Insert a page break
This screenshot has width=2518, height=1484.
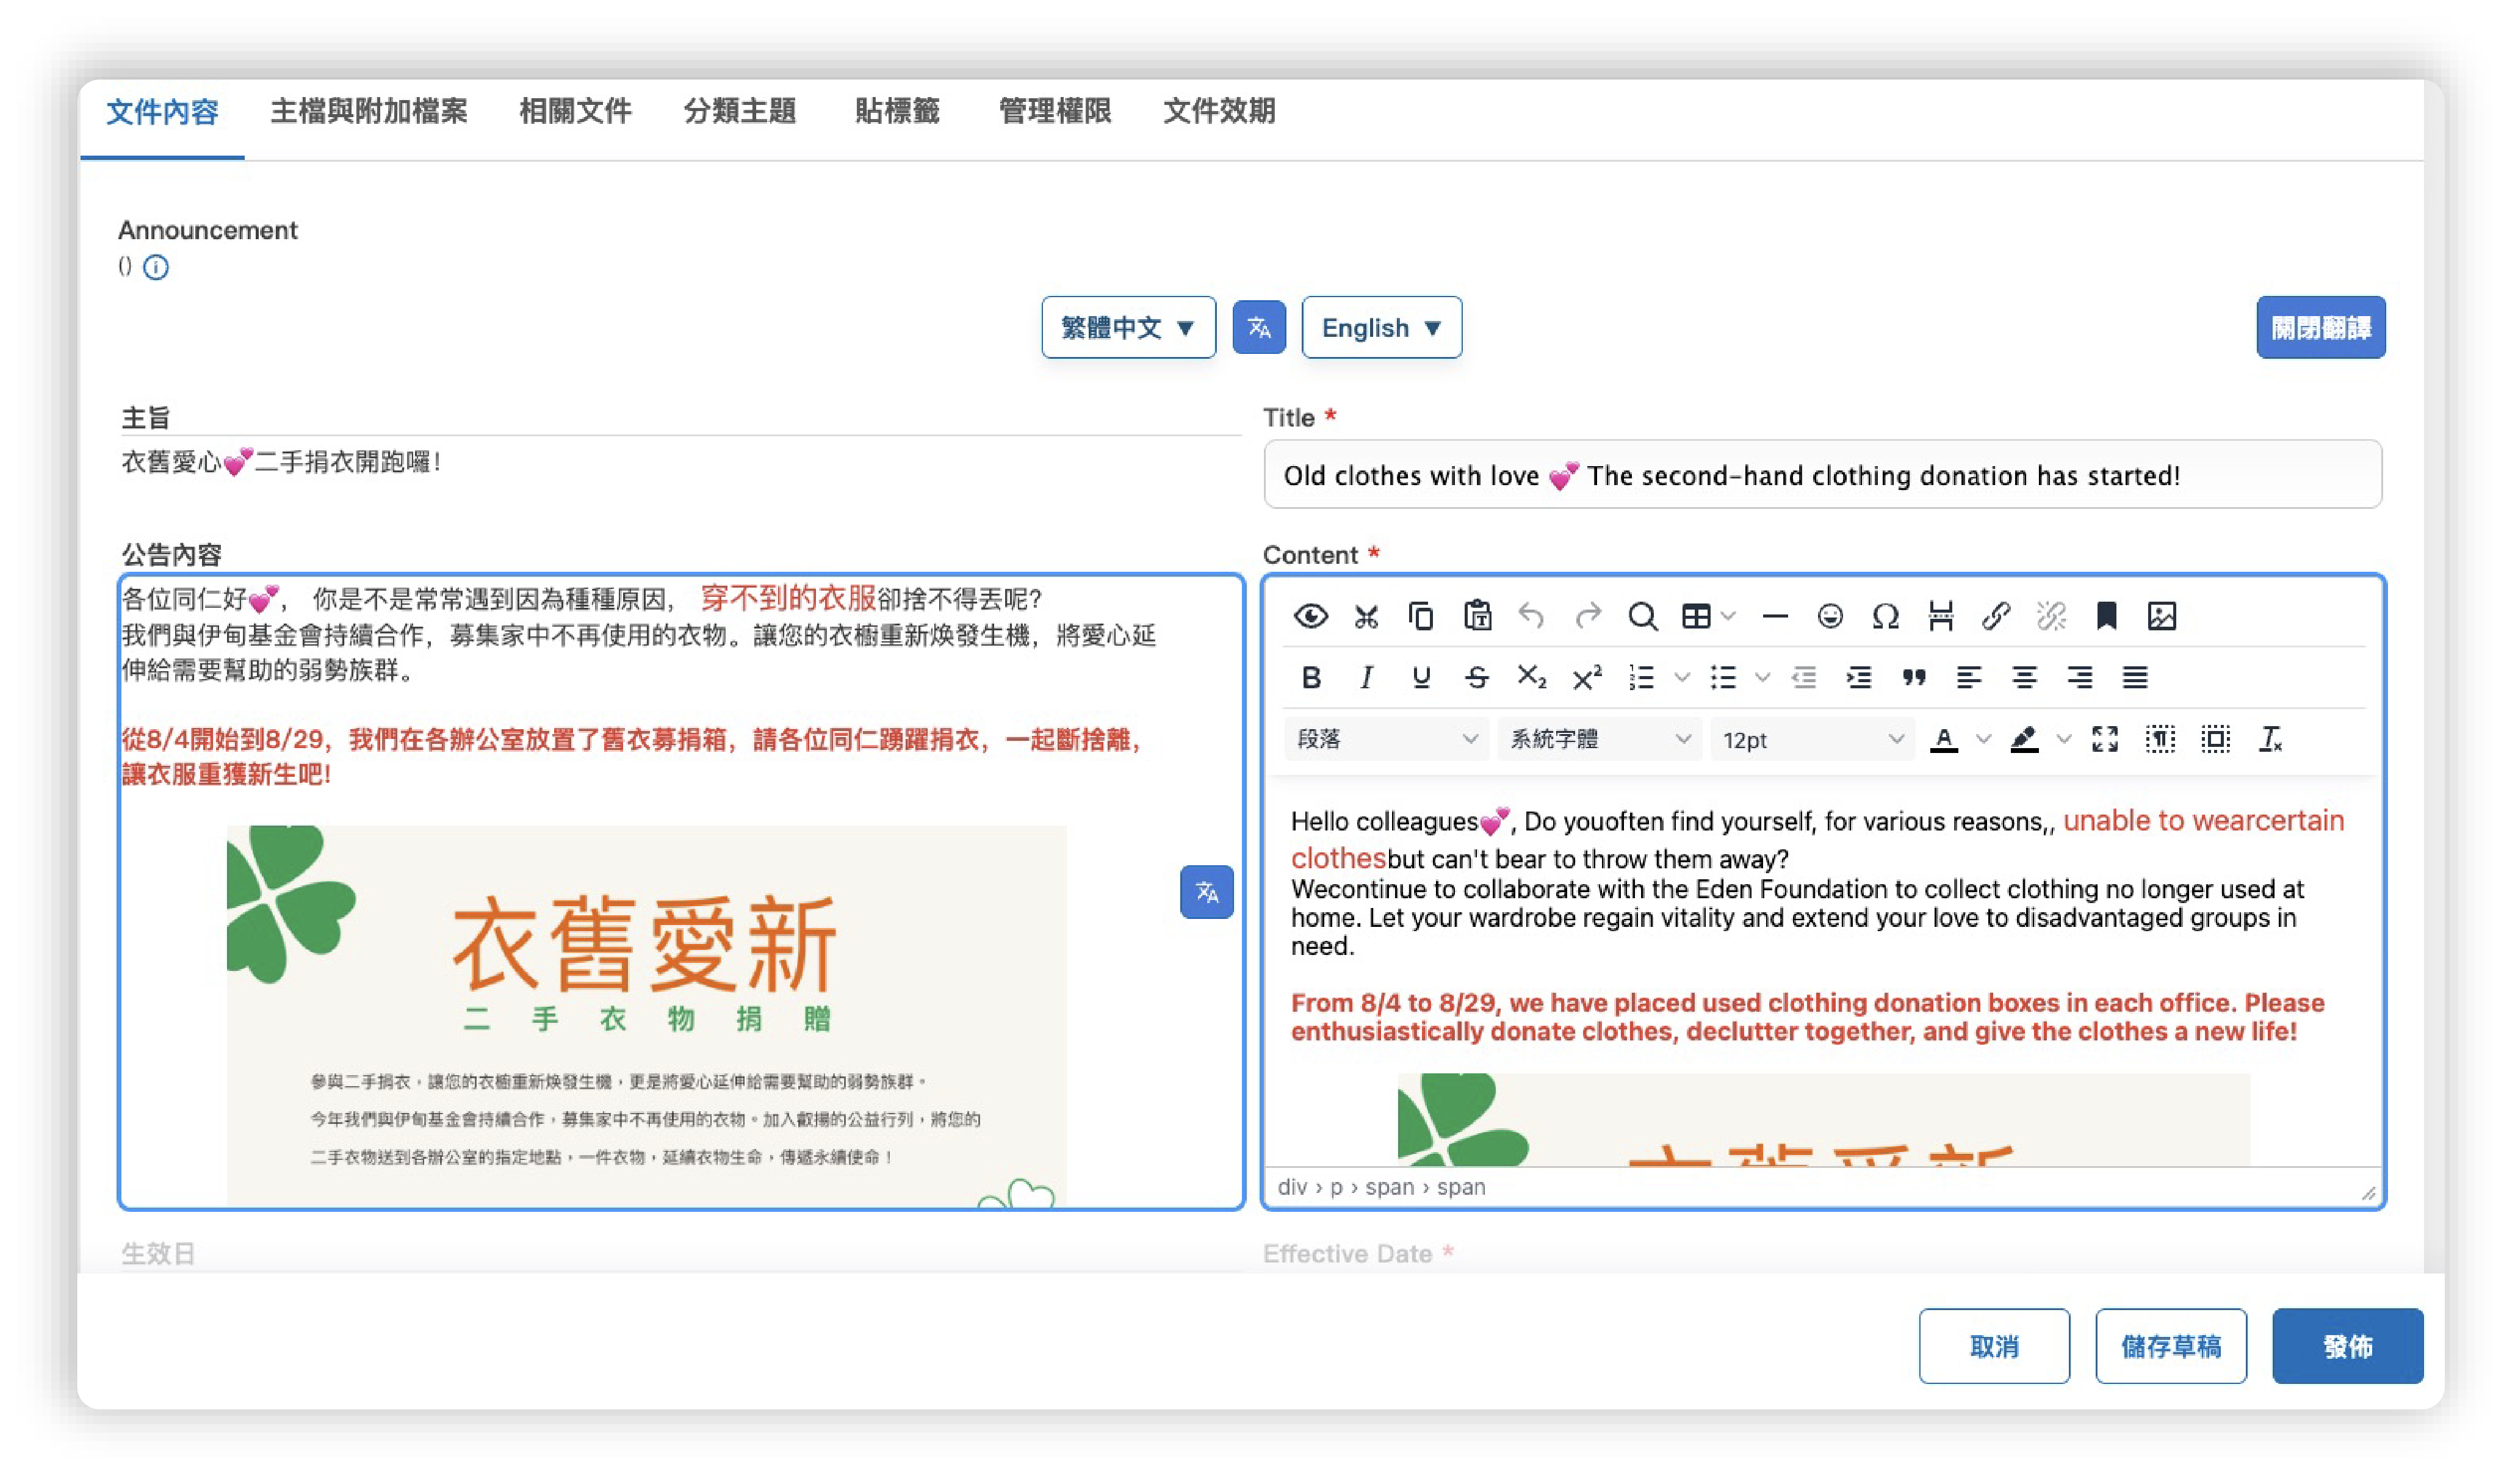pyautogui.click(x=1941, y=616)
